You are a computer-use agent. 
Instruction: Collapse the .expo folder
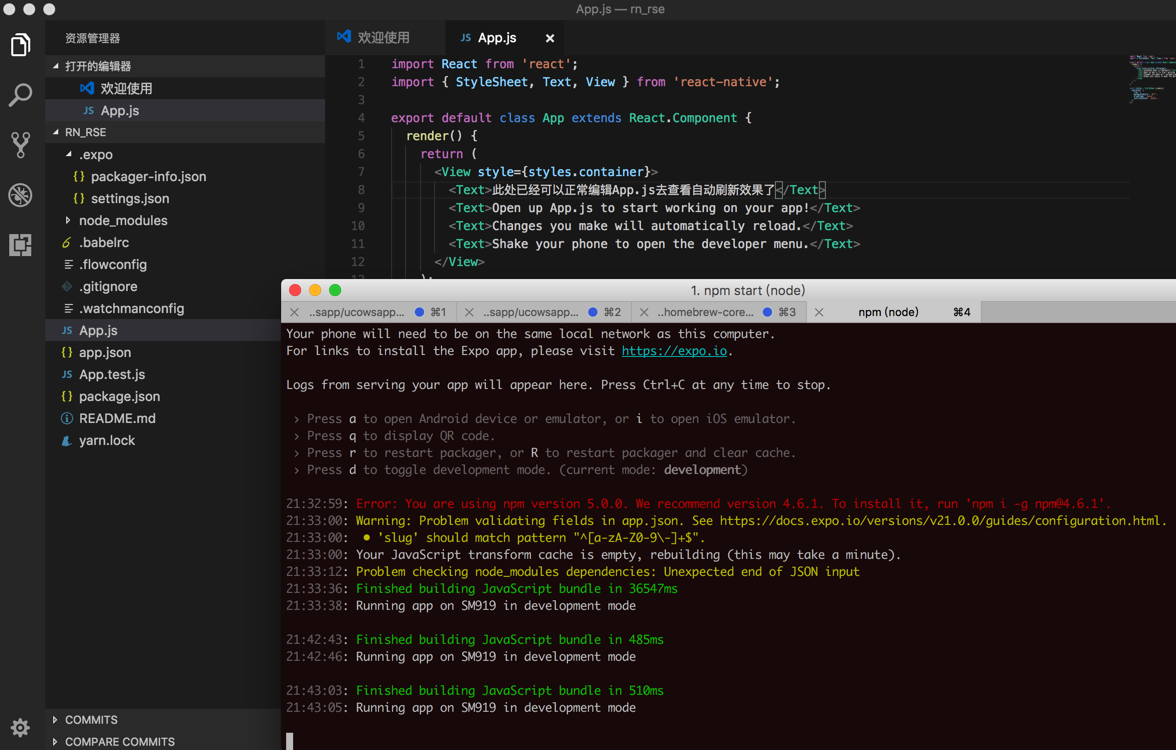click(95, 154)
